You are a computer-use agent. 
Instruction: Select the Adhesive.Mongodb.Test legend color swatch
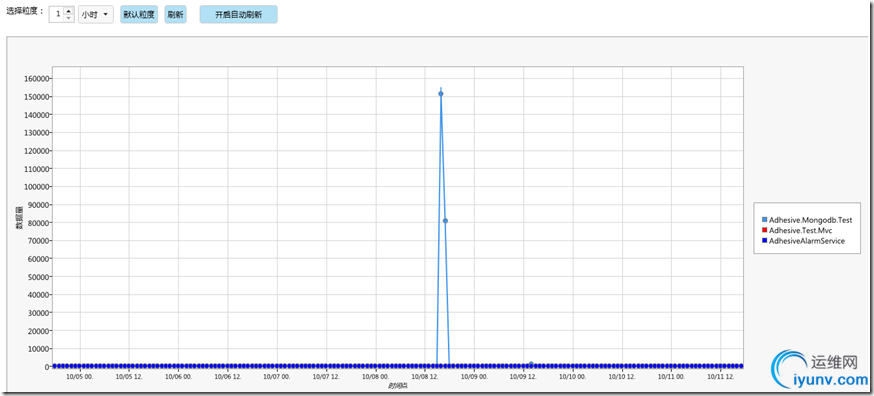pyautogui.click(x=764, y=220)
